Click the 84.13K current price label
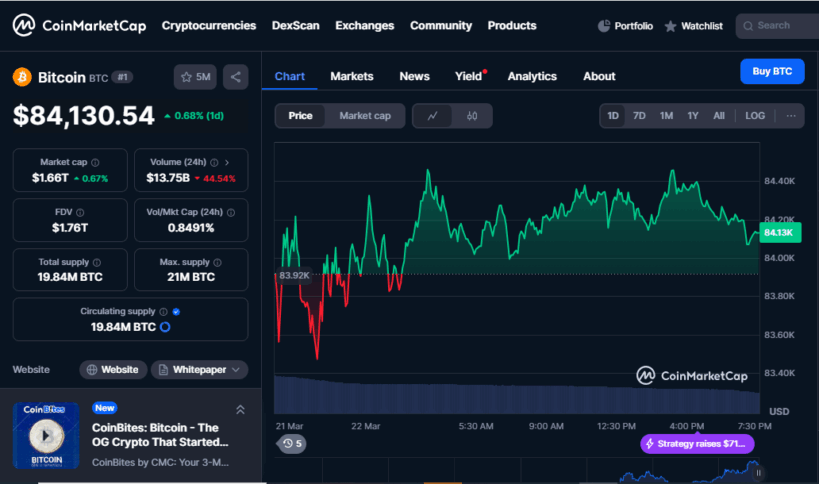Image resolution: width=819 pixels, height=484 pixels. coord(780,232)
